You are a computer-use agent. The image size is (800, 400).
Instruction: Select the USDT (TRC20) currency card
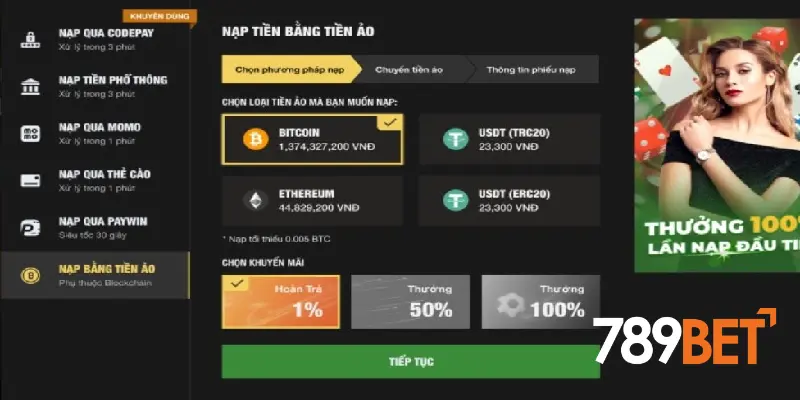pyautogui.click(x=509, y=140)
